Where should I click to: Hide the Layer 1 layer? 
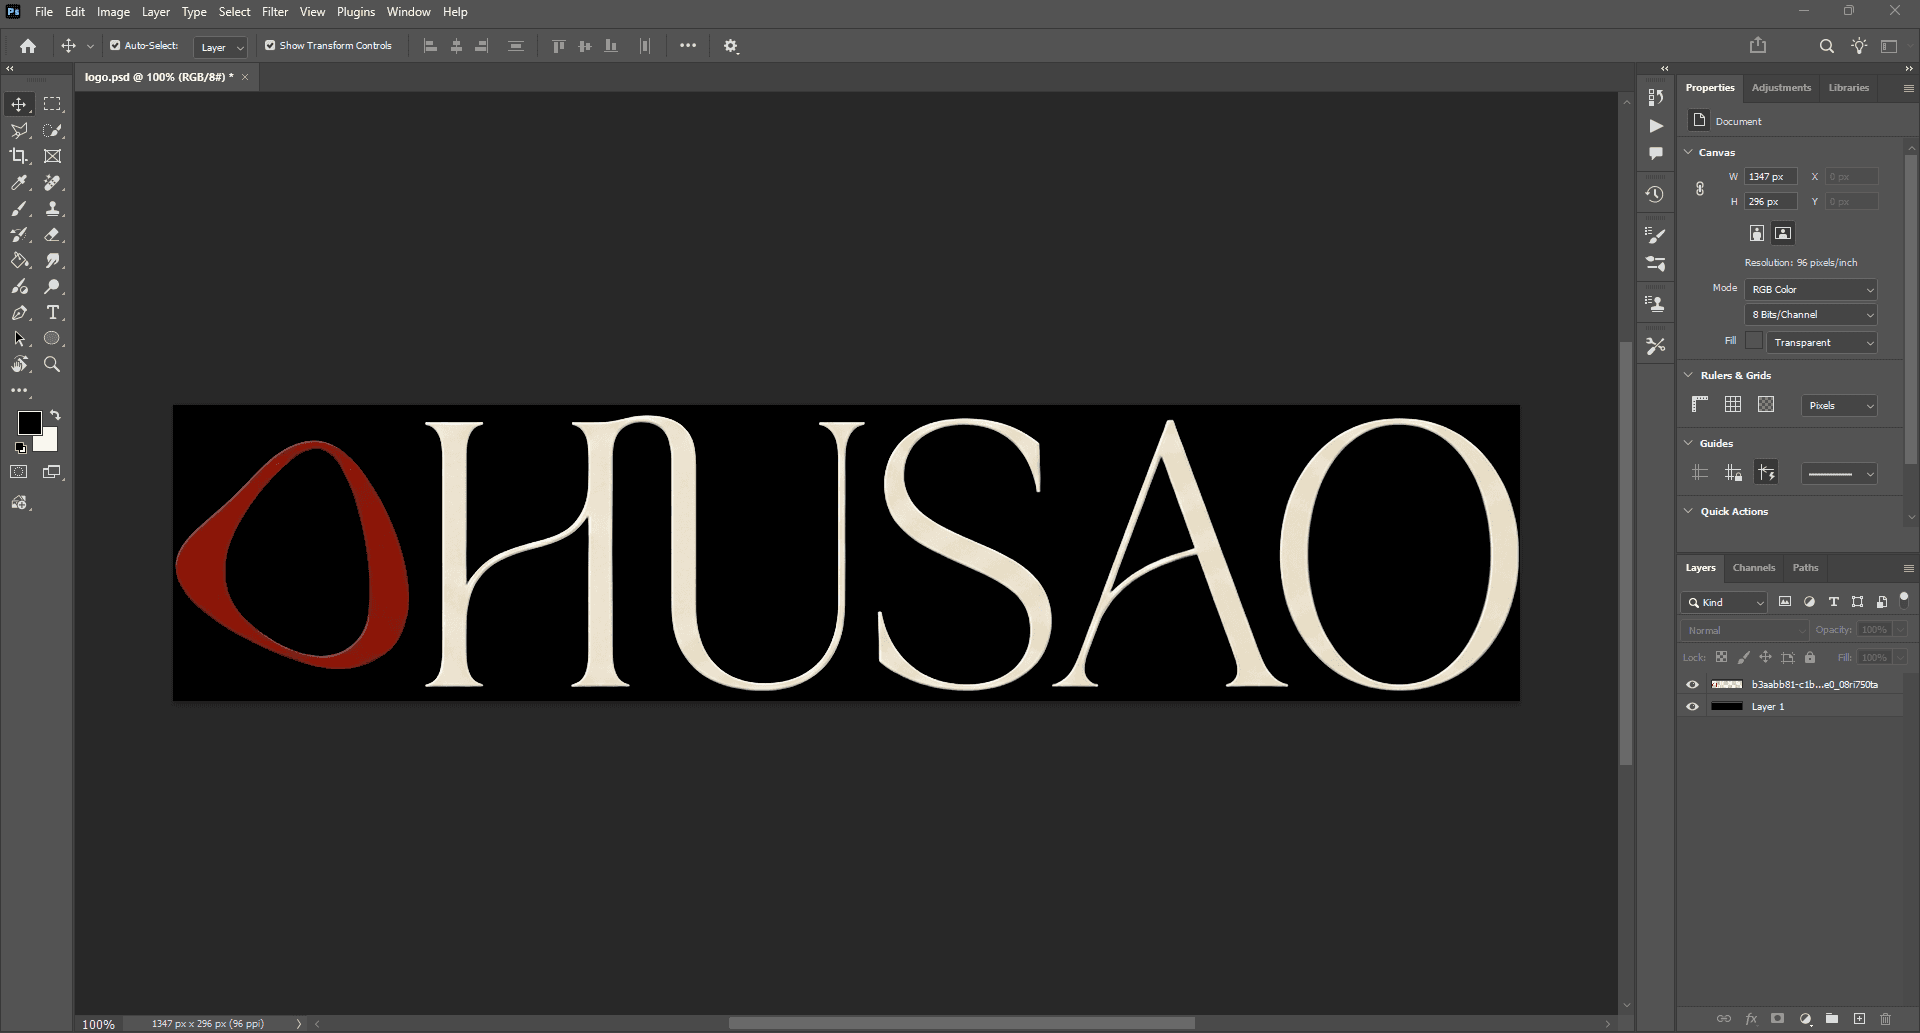click(x=1692, y=707)
